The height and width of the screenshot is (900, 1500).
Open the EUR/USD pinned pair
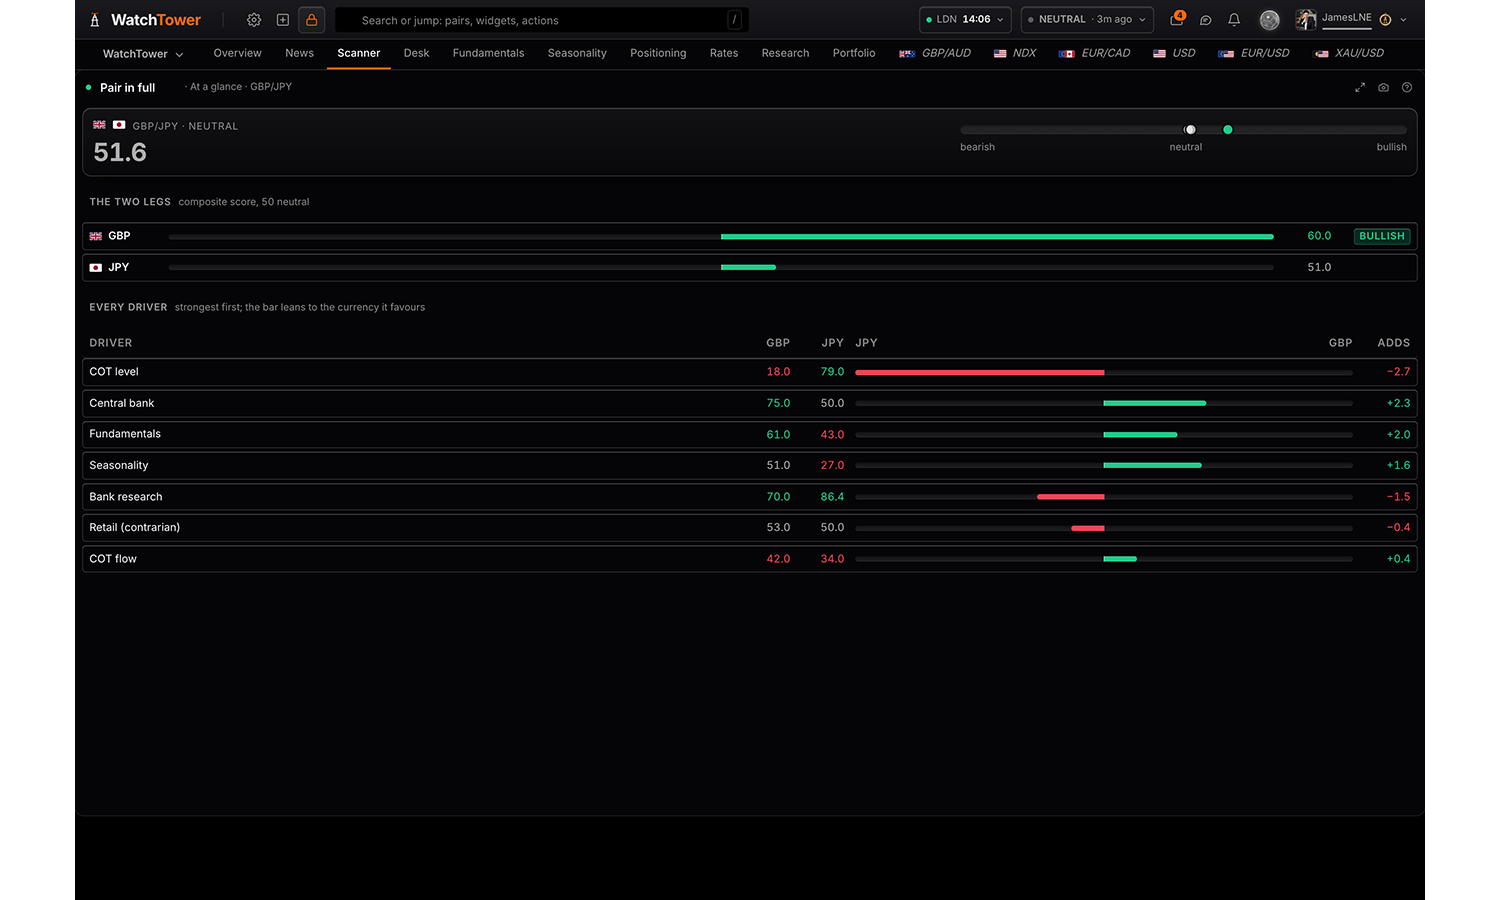coord(1254,53)
